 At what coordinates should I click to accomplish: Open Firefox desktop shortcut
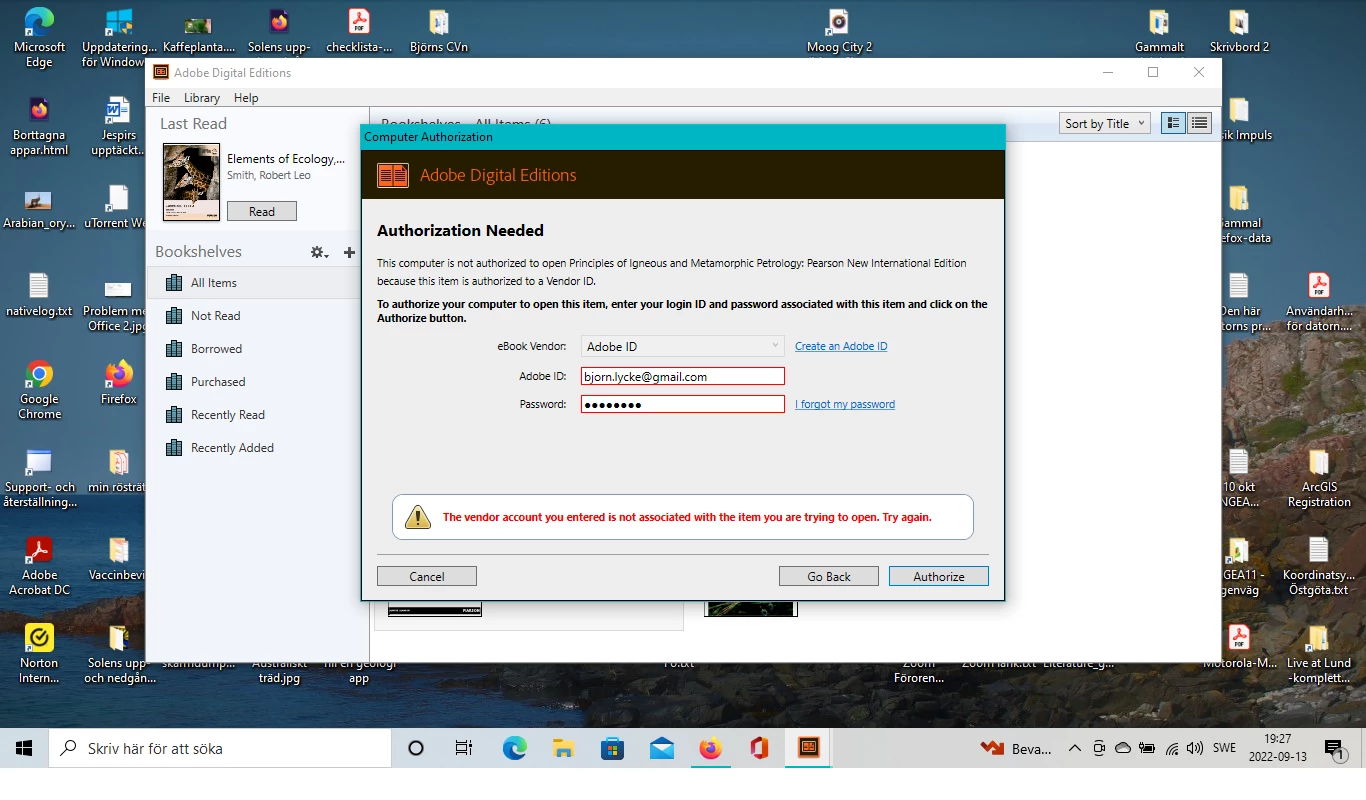pyautogui.click(x=118, y=382)
